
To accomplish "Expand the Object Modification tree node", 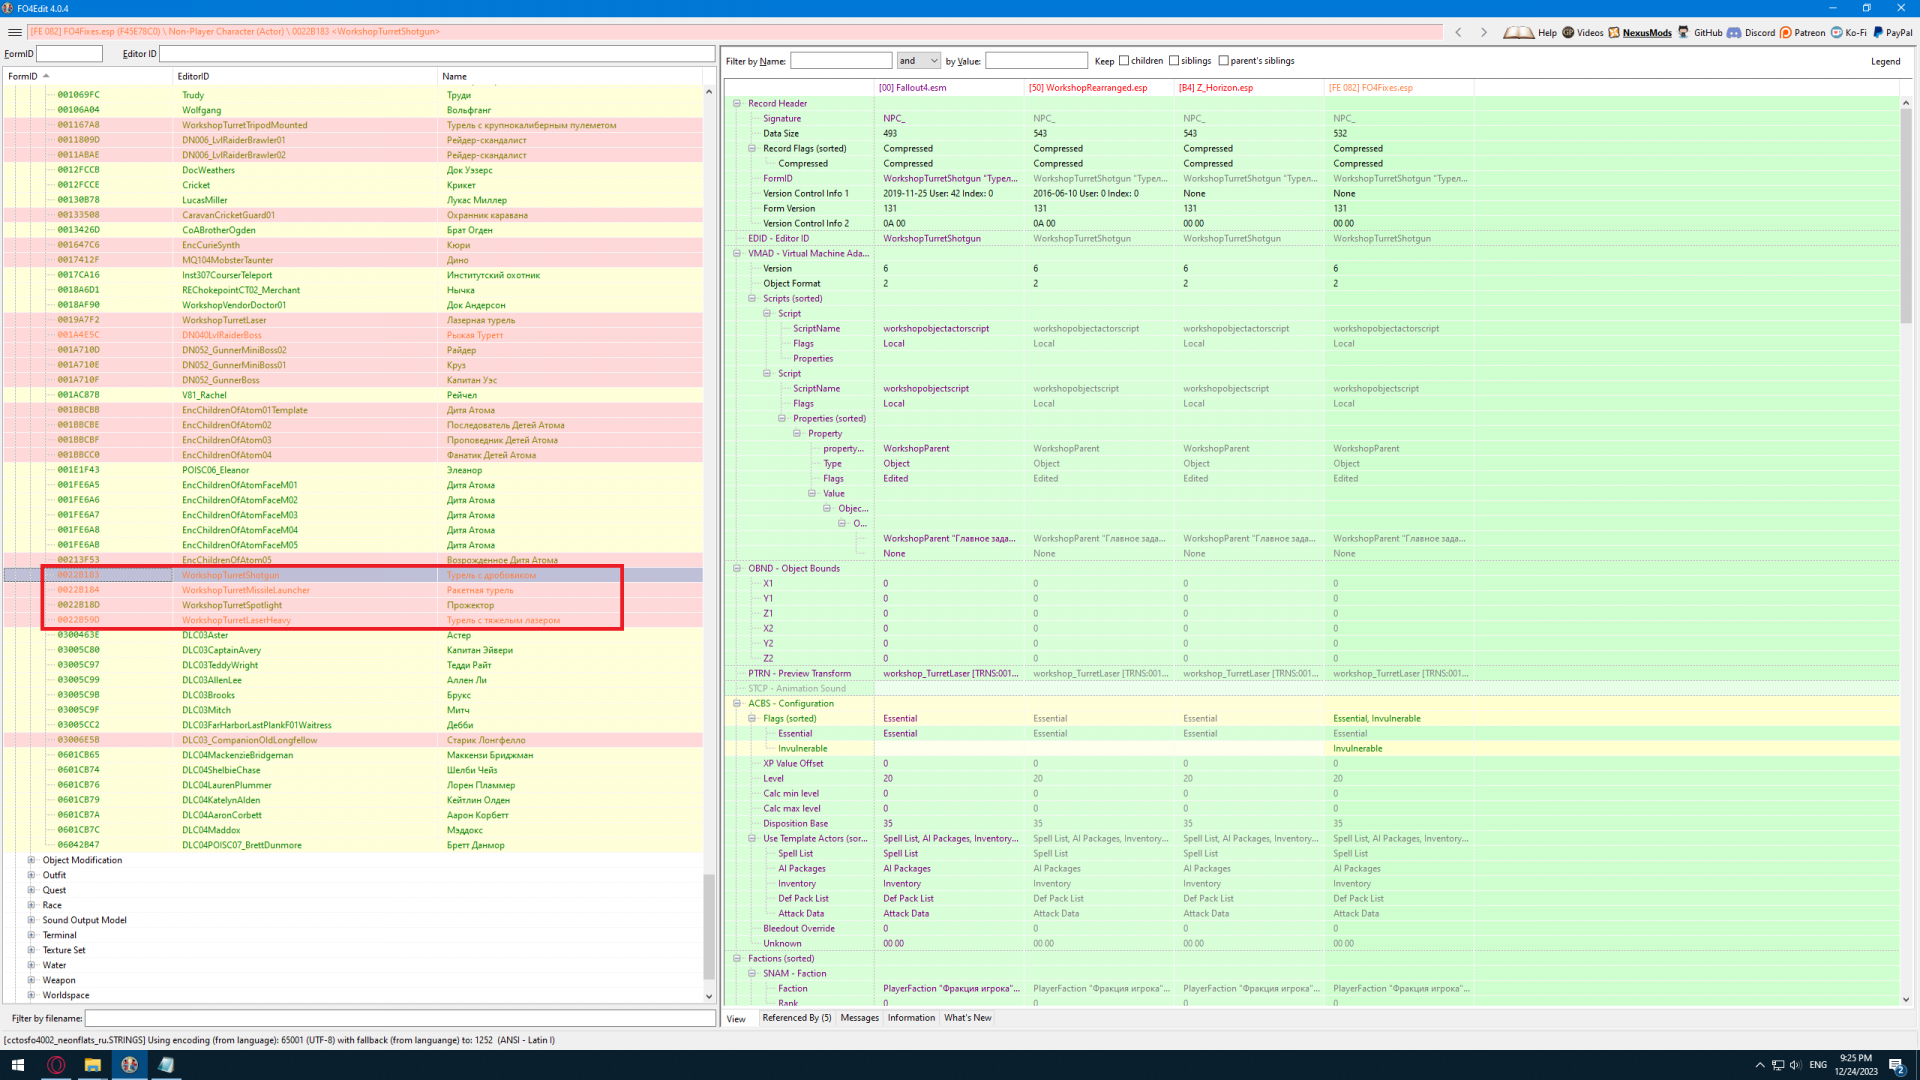I will coord(31,860).
